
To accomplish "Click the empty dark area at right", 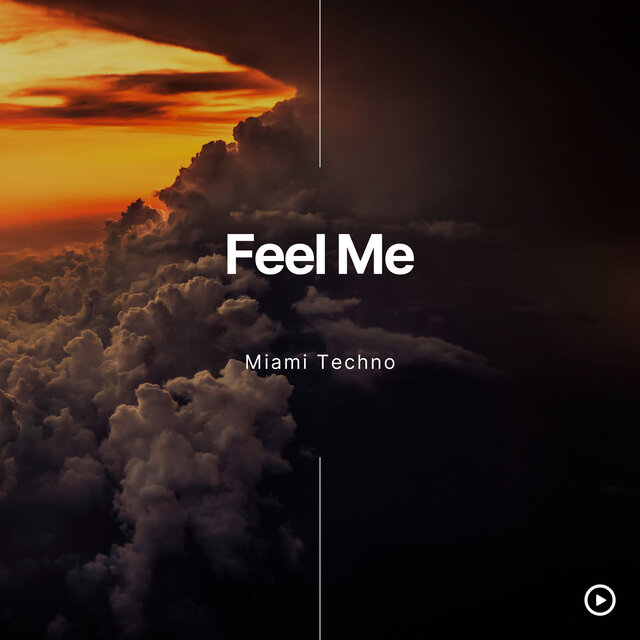I will [510, 490].
